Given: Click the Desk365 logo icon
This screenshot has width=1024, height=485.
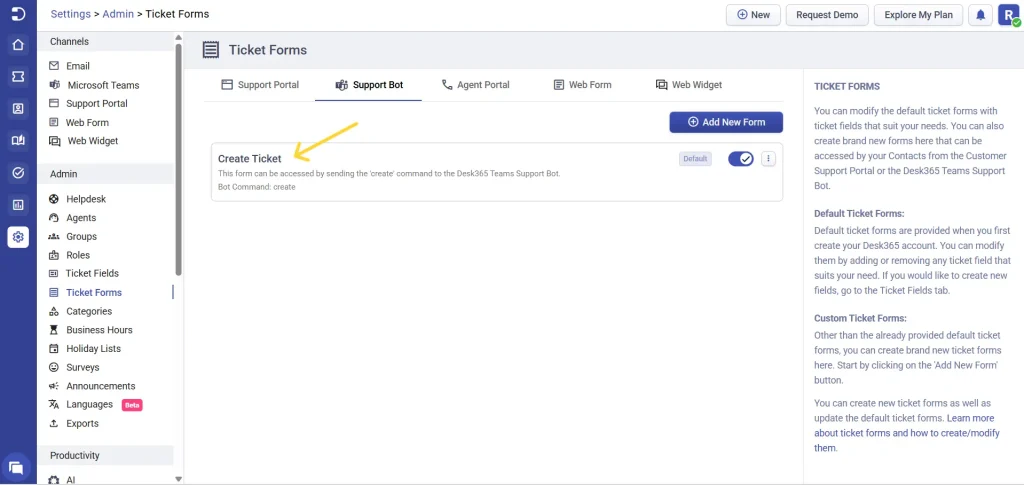Looking at the screenshot, I should (18, 14).
